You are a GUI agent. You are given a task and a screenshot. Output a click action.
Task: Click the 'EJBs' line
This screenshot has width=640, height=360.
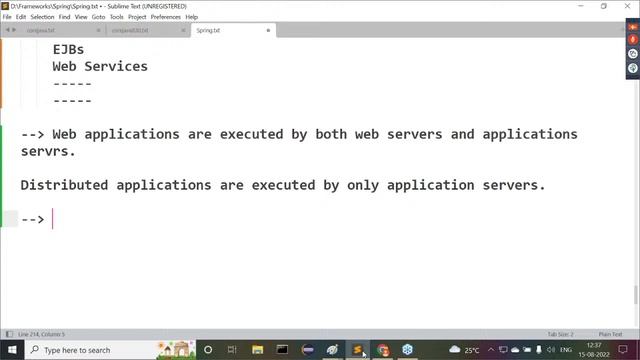pos(68,49)
